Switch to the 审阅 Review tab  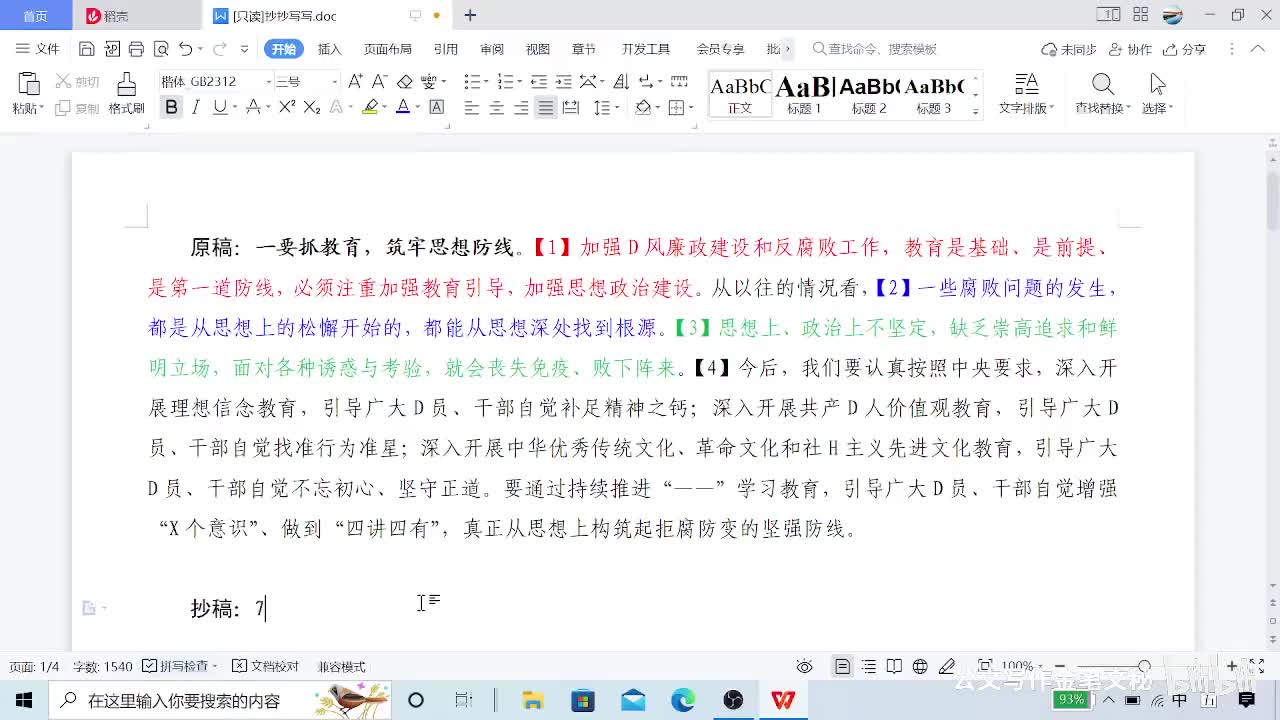(492, 49)
